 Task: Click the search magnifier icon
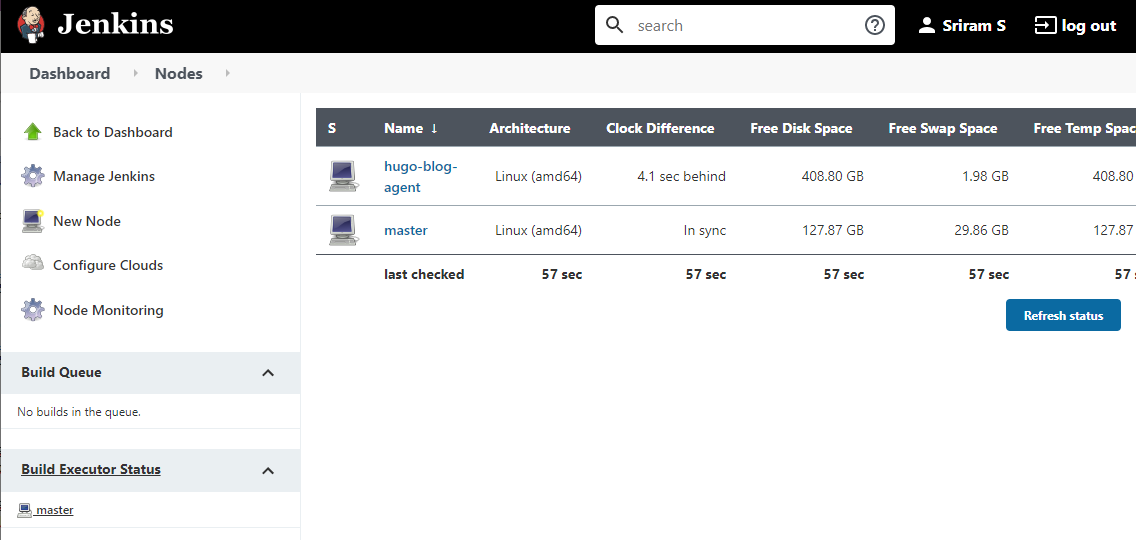point(614,25)
